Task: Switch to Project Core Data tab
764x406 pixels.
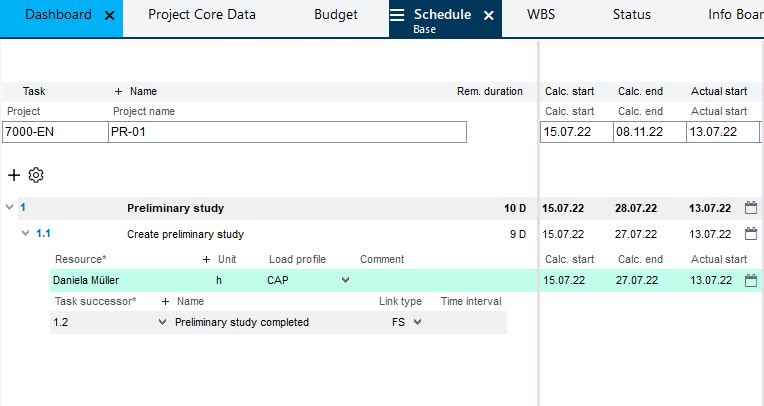Action: click(x=201, y=15)
